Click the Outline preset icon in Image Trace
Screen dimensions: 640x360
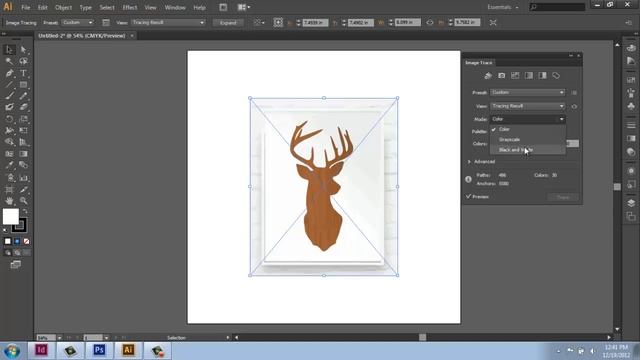556,76
